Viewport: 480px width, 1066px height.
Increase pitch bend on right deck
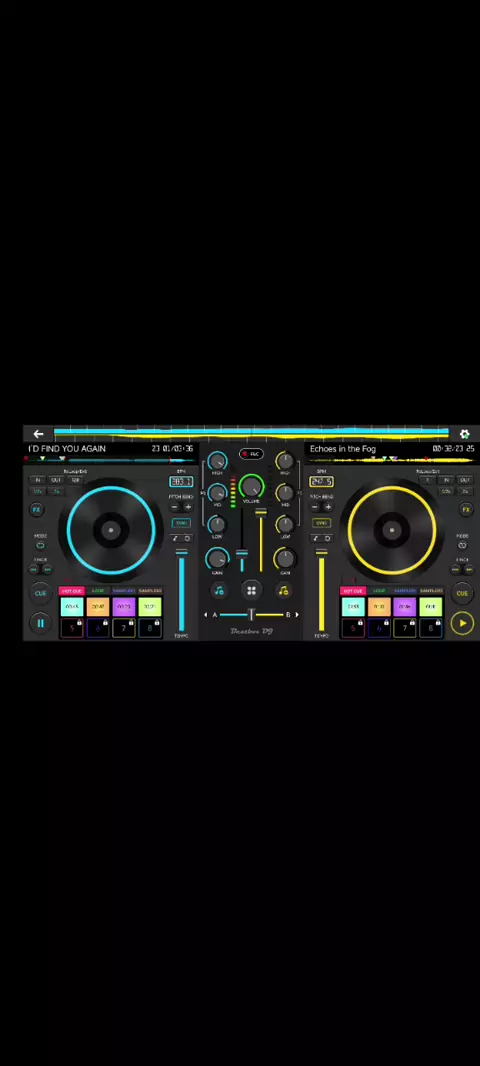328,507
